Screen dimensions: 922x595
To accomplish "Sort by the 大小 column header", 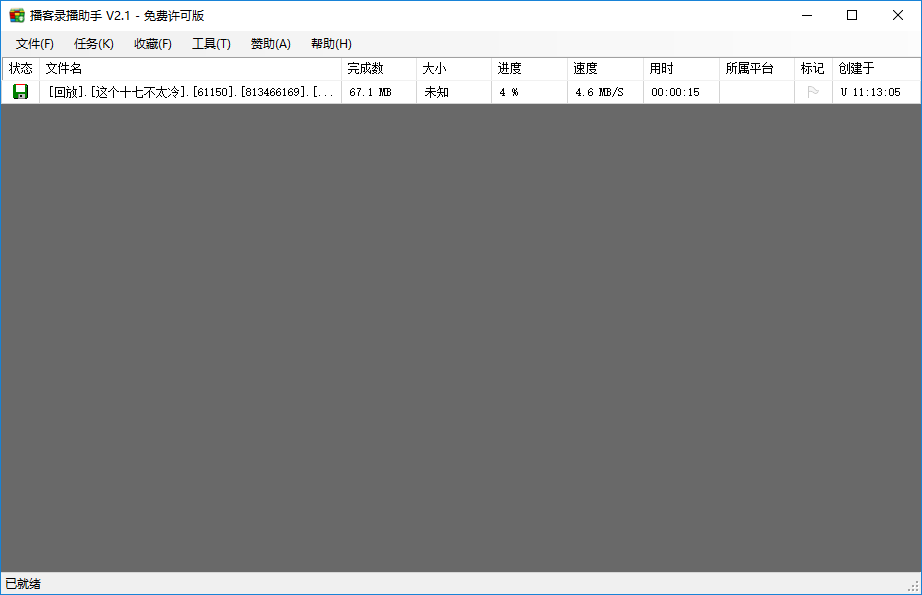I will click(454, 69).
